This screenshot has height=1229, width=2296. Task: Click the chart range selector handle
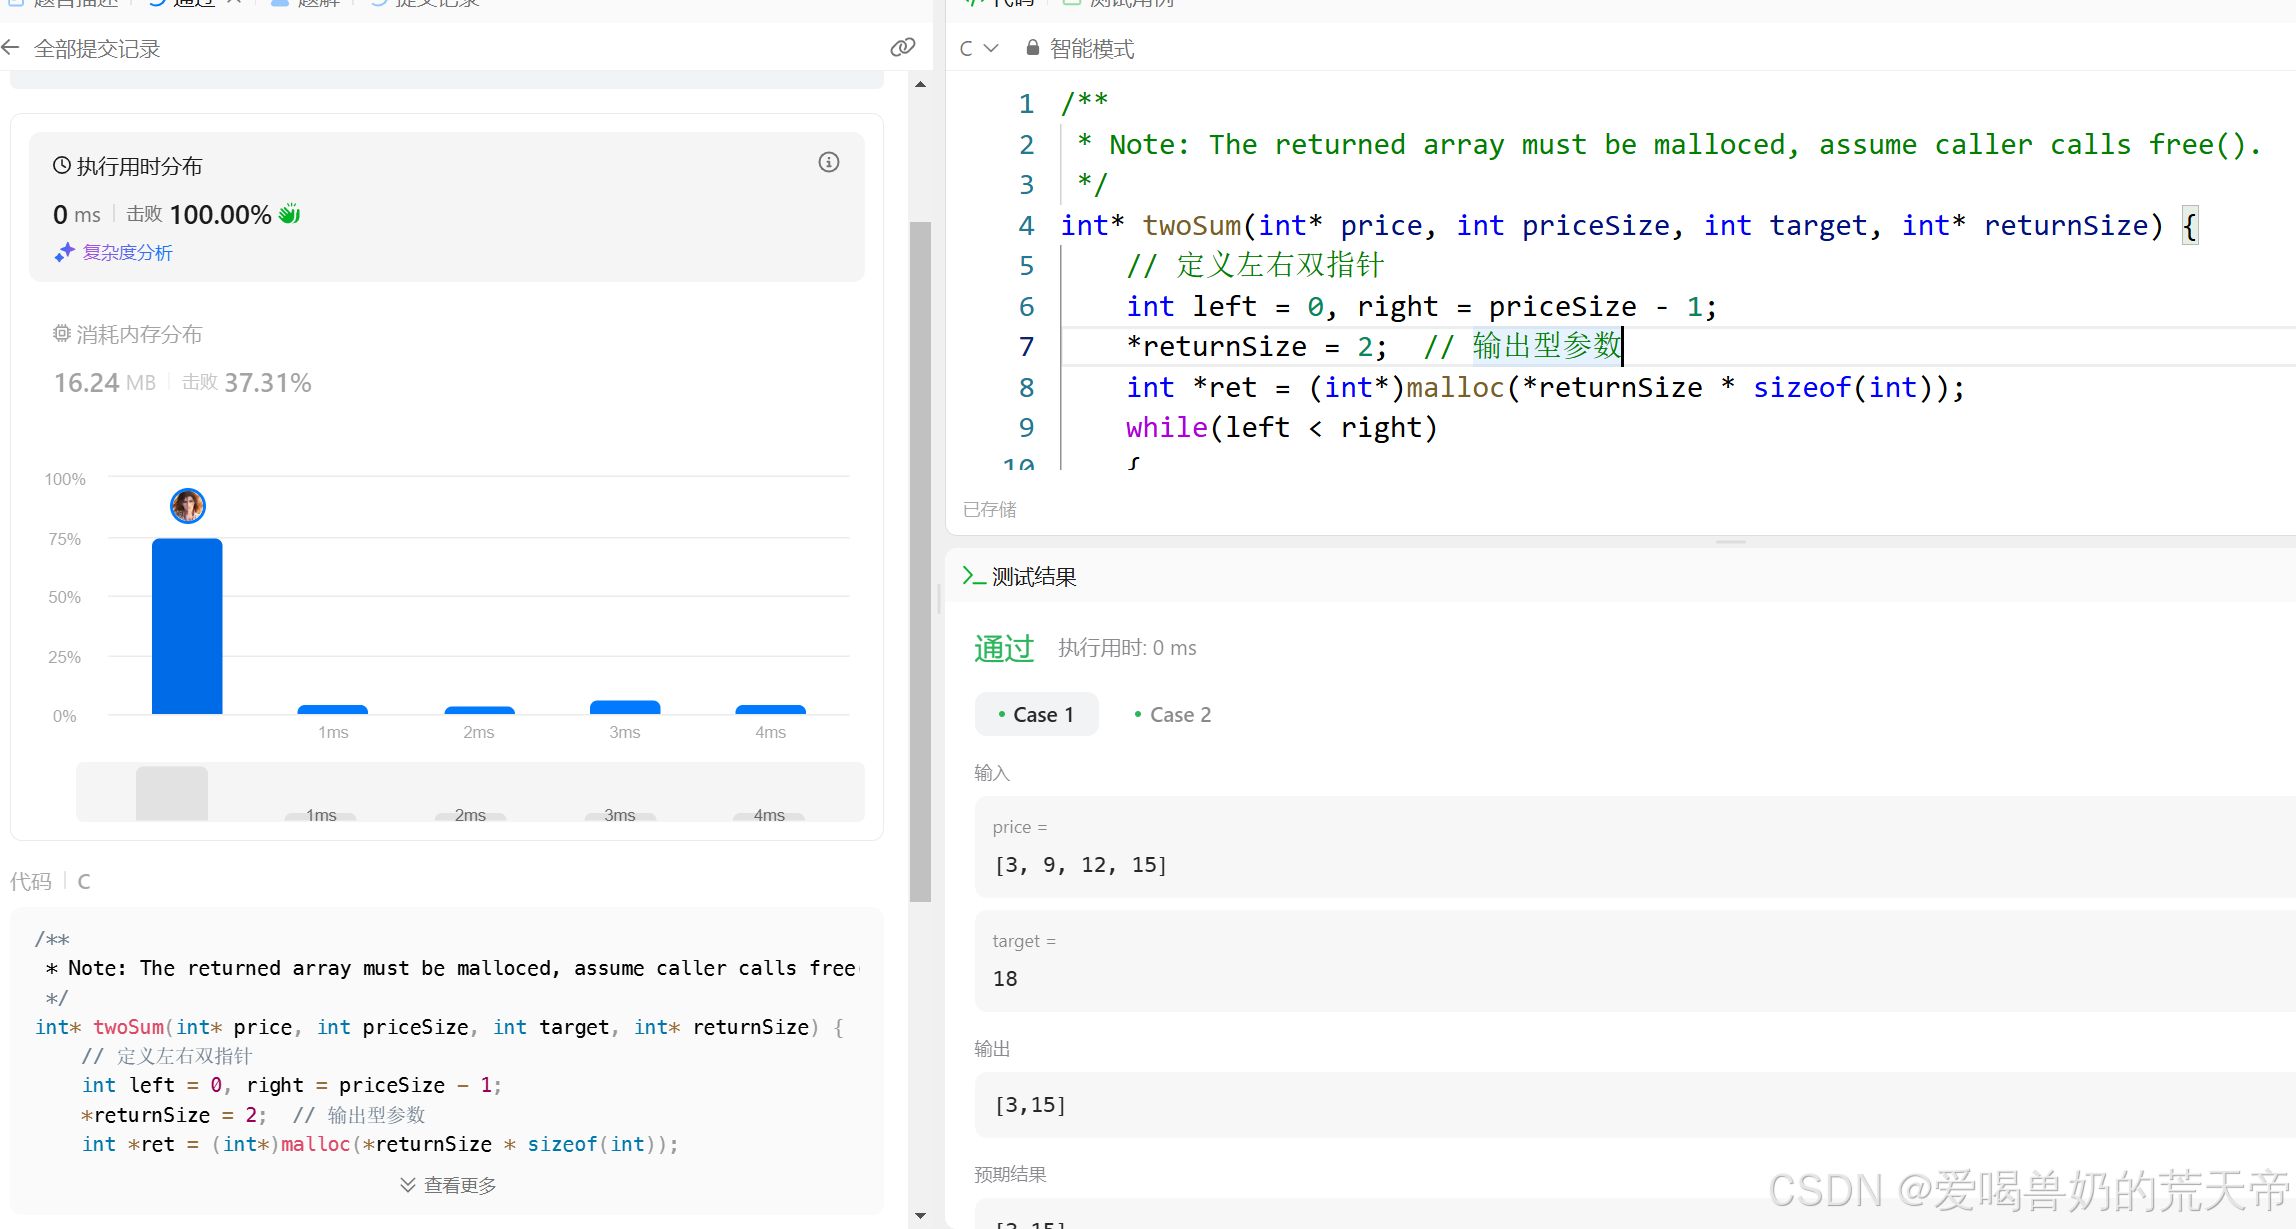[172, 793]
